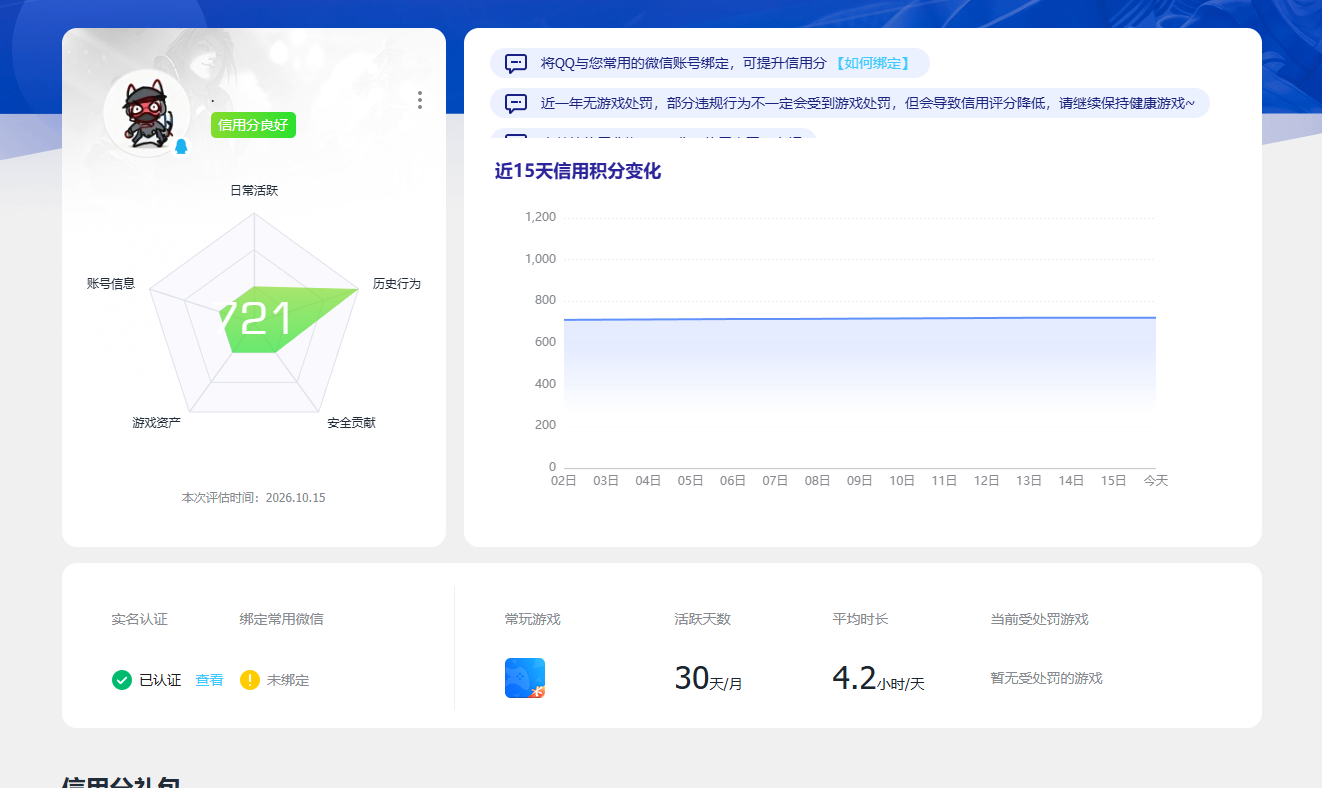Click the green 已认证 check icon
1322x788 pixels.
(122, 680)
